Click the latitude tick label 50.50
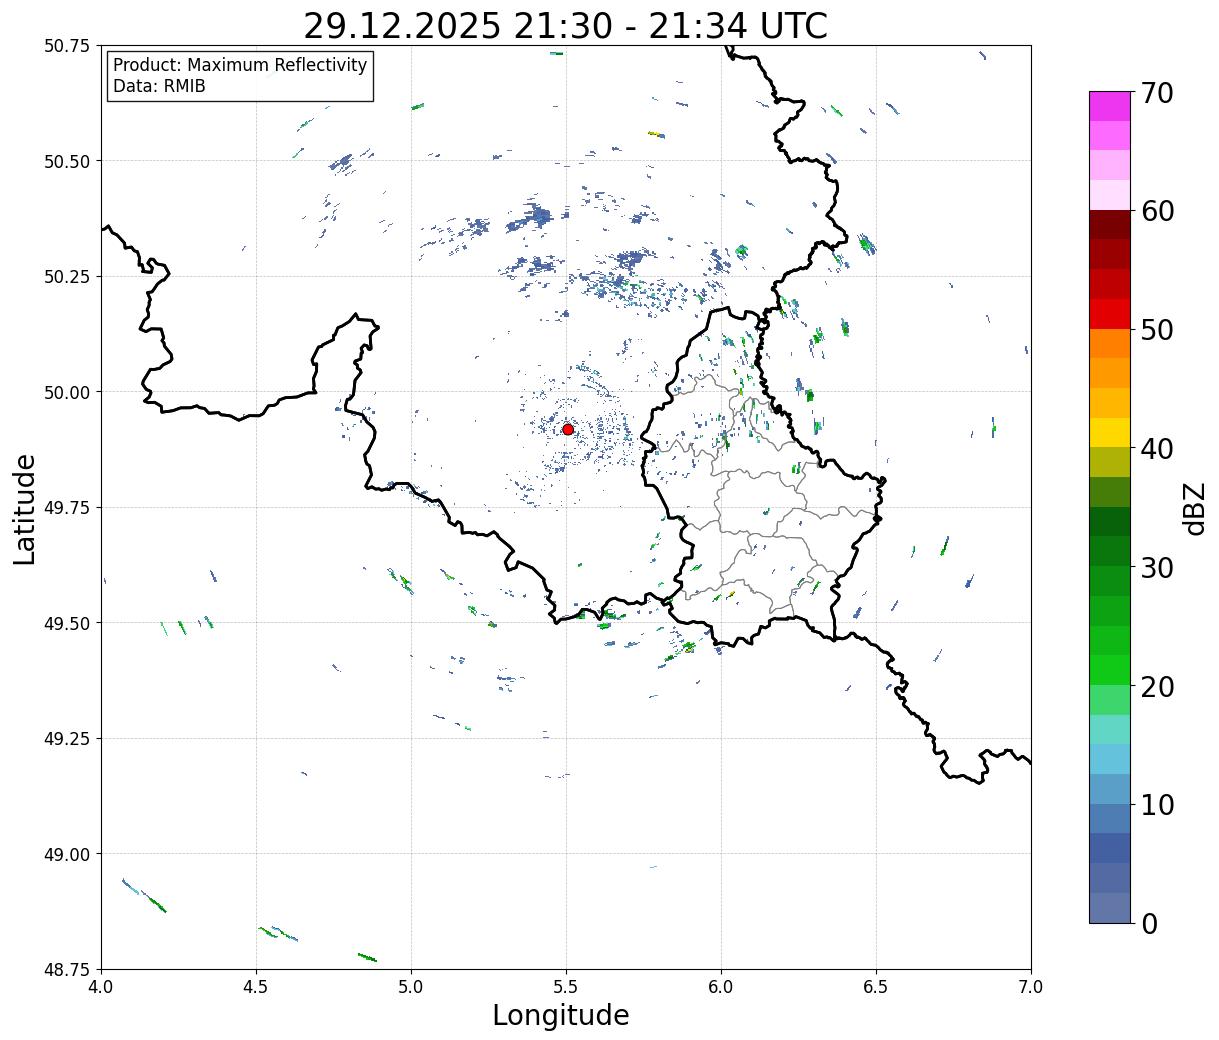This screenshot has width=1219, height=1040. pos(67,161)
